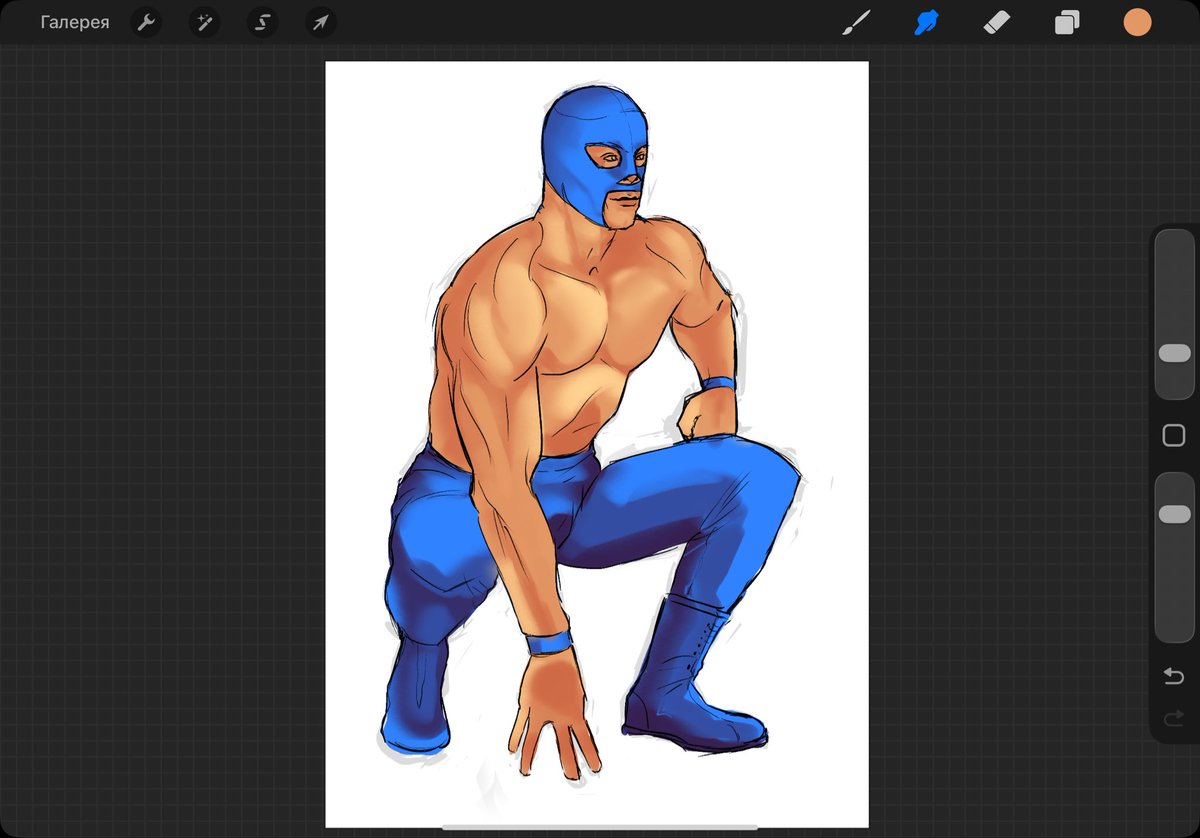Select the Eraser tool
1200x838 pixels.
pos(997,22)
